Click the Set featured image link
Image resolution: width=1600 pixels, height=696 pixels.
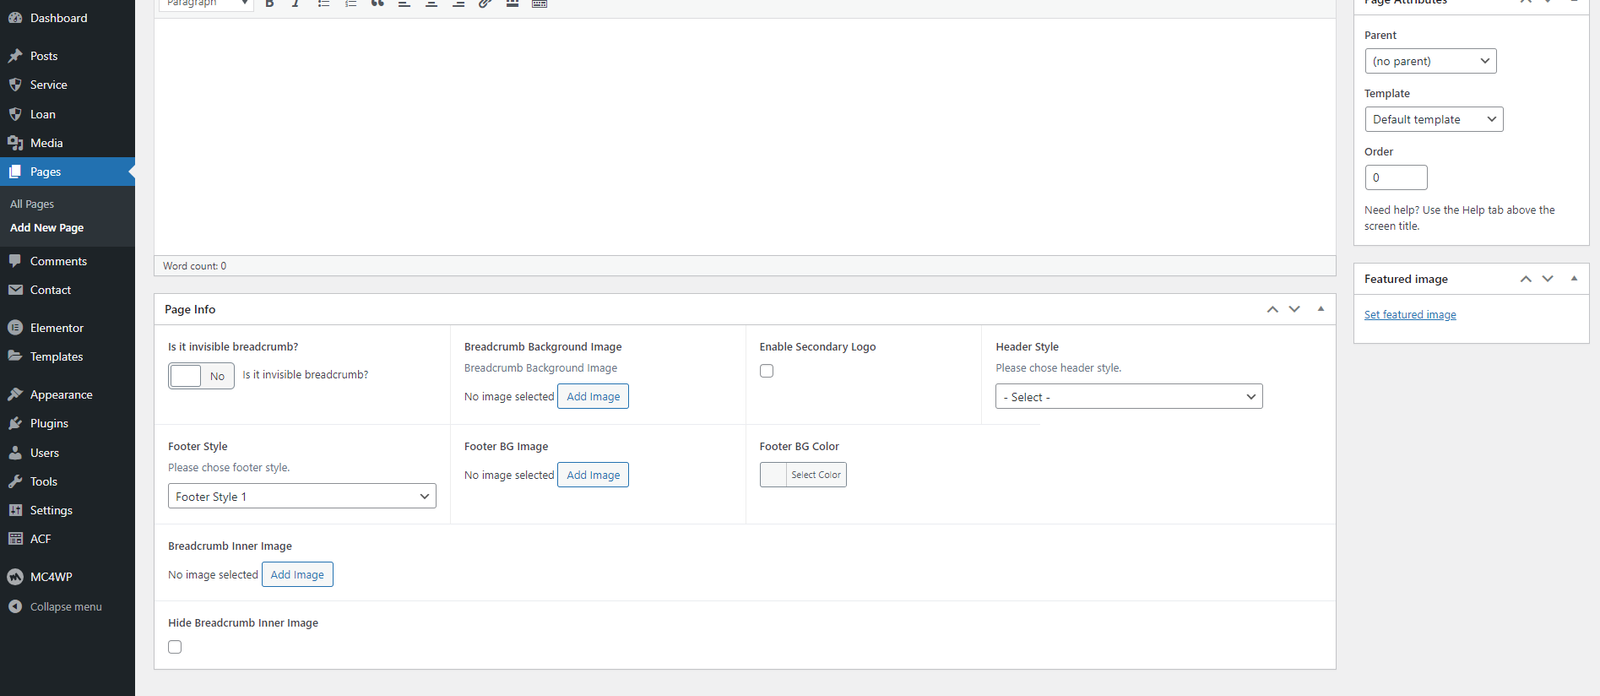pos(1410,315)
